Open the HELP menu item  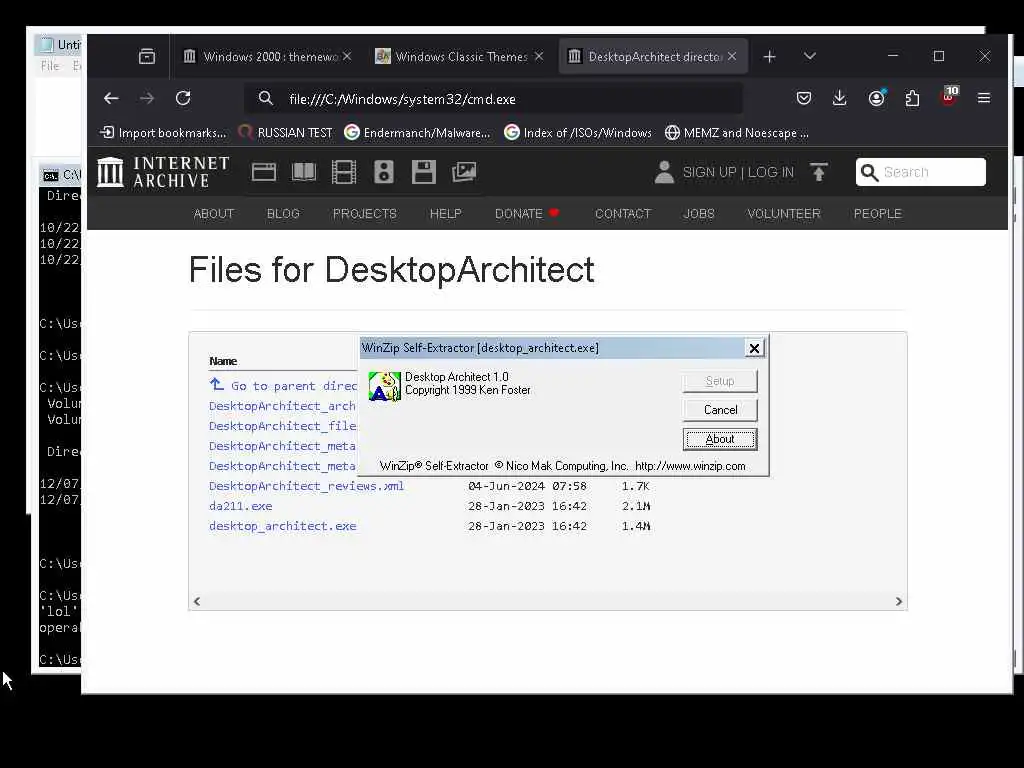pyautogui.click(x=445, y=214)
